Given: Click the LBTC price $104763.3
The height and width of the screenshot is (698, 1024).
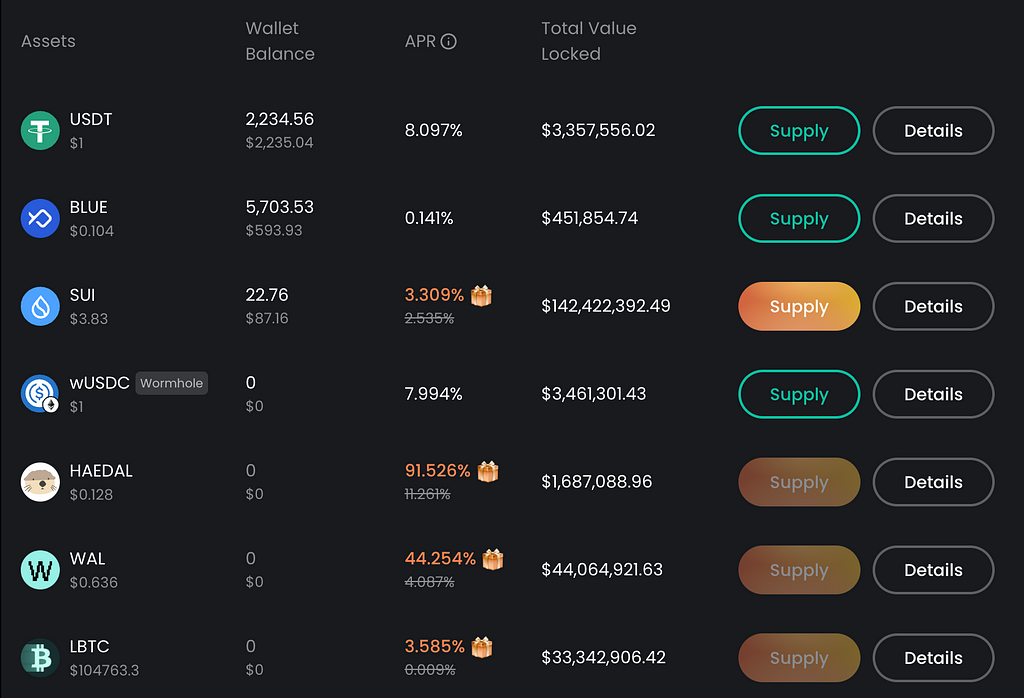Looking at the screenshot, I should tap(104, 671).
